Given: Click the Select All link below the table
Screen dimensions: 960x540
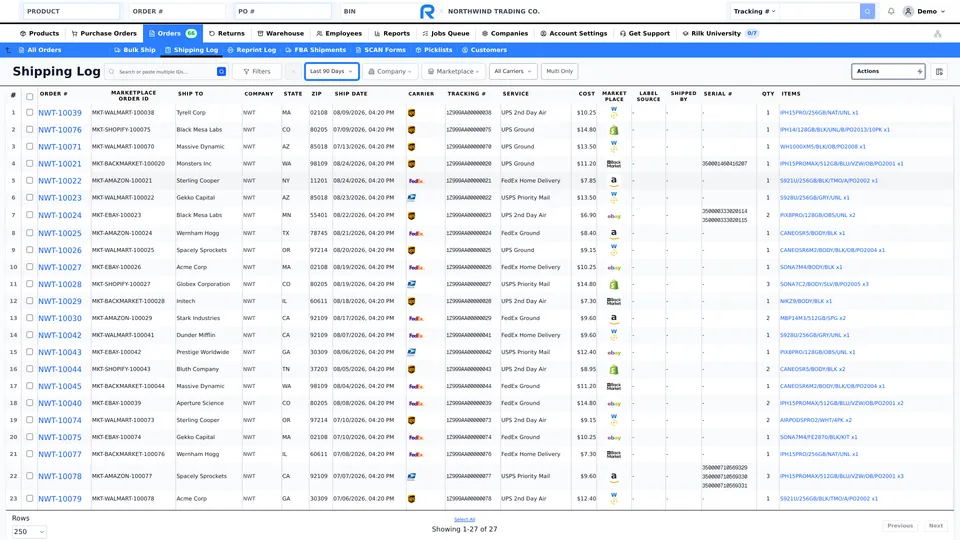Looking at the screenshot, I should pyautogui.click(x=464, y=520).
